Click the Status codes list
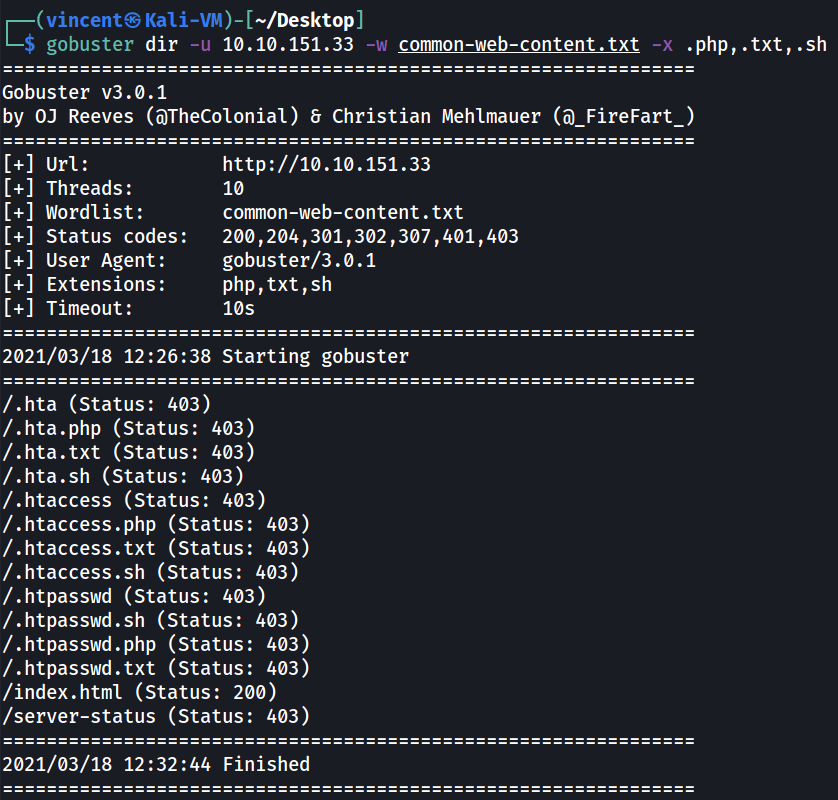The image size is (838, 800). (370, 237)
